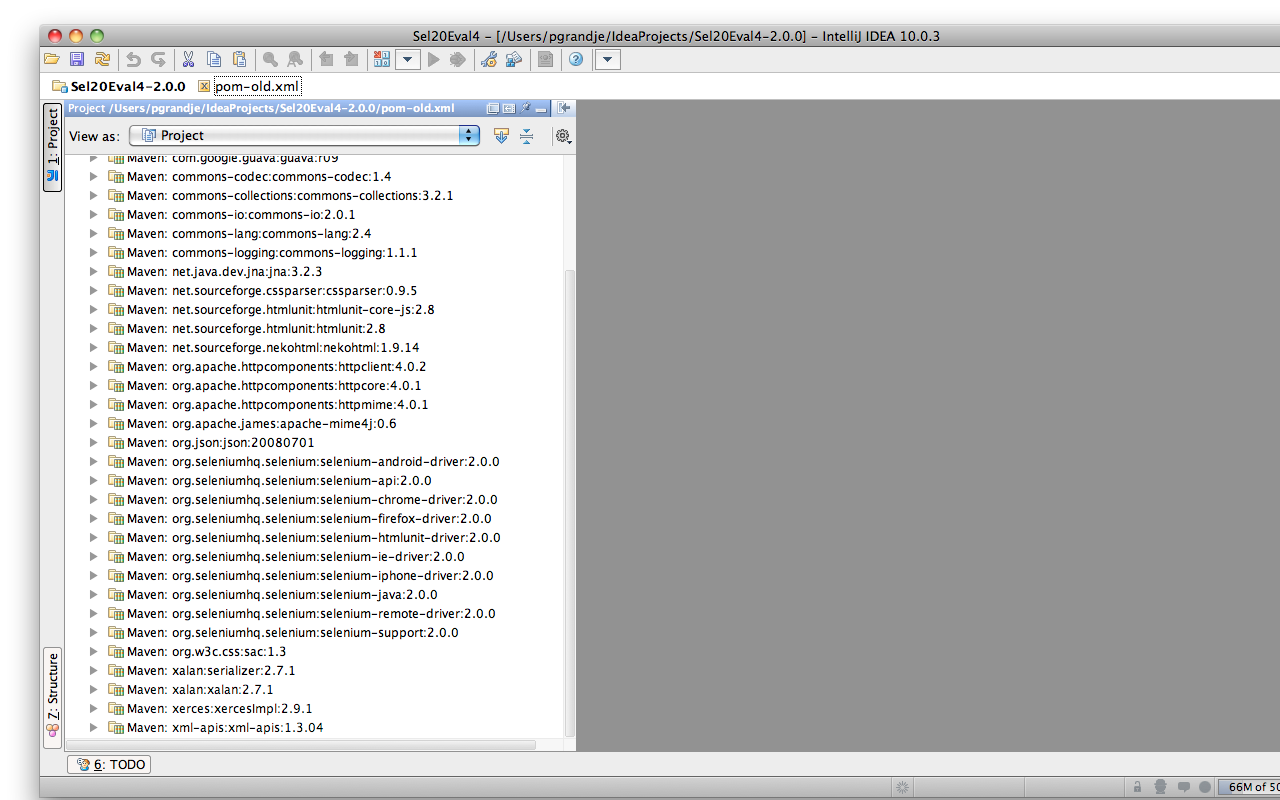Click the Debug bug icon
This screenshot has height=800, width=1280.
coord(458,60)
